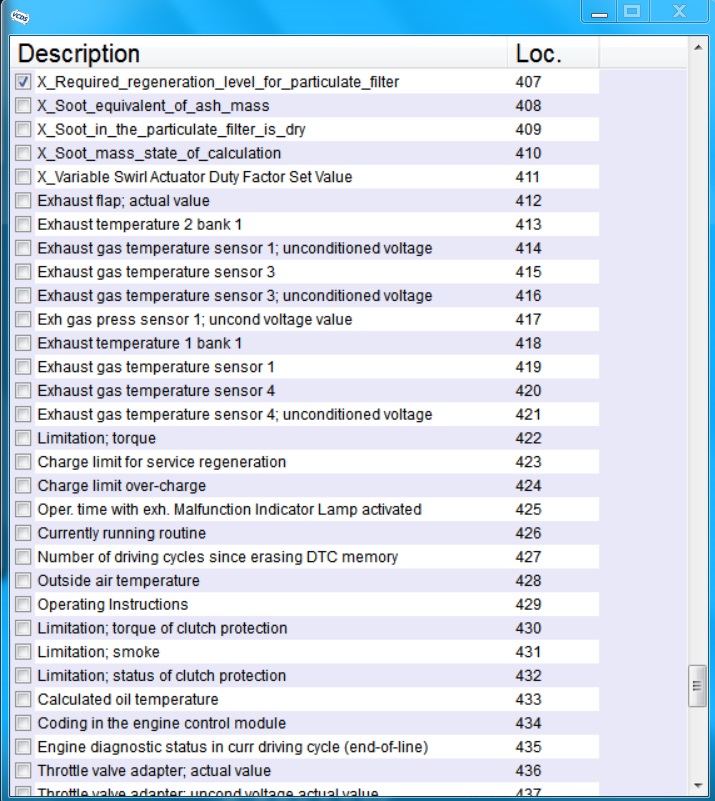Viewport: 715px width, 801px height.
Task: Check Exhaust gas temperature sensor 3 box
Action: pyautogui.click(x=23, y=272)
